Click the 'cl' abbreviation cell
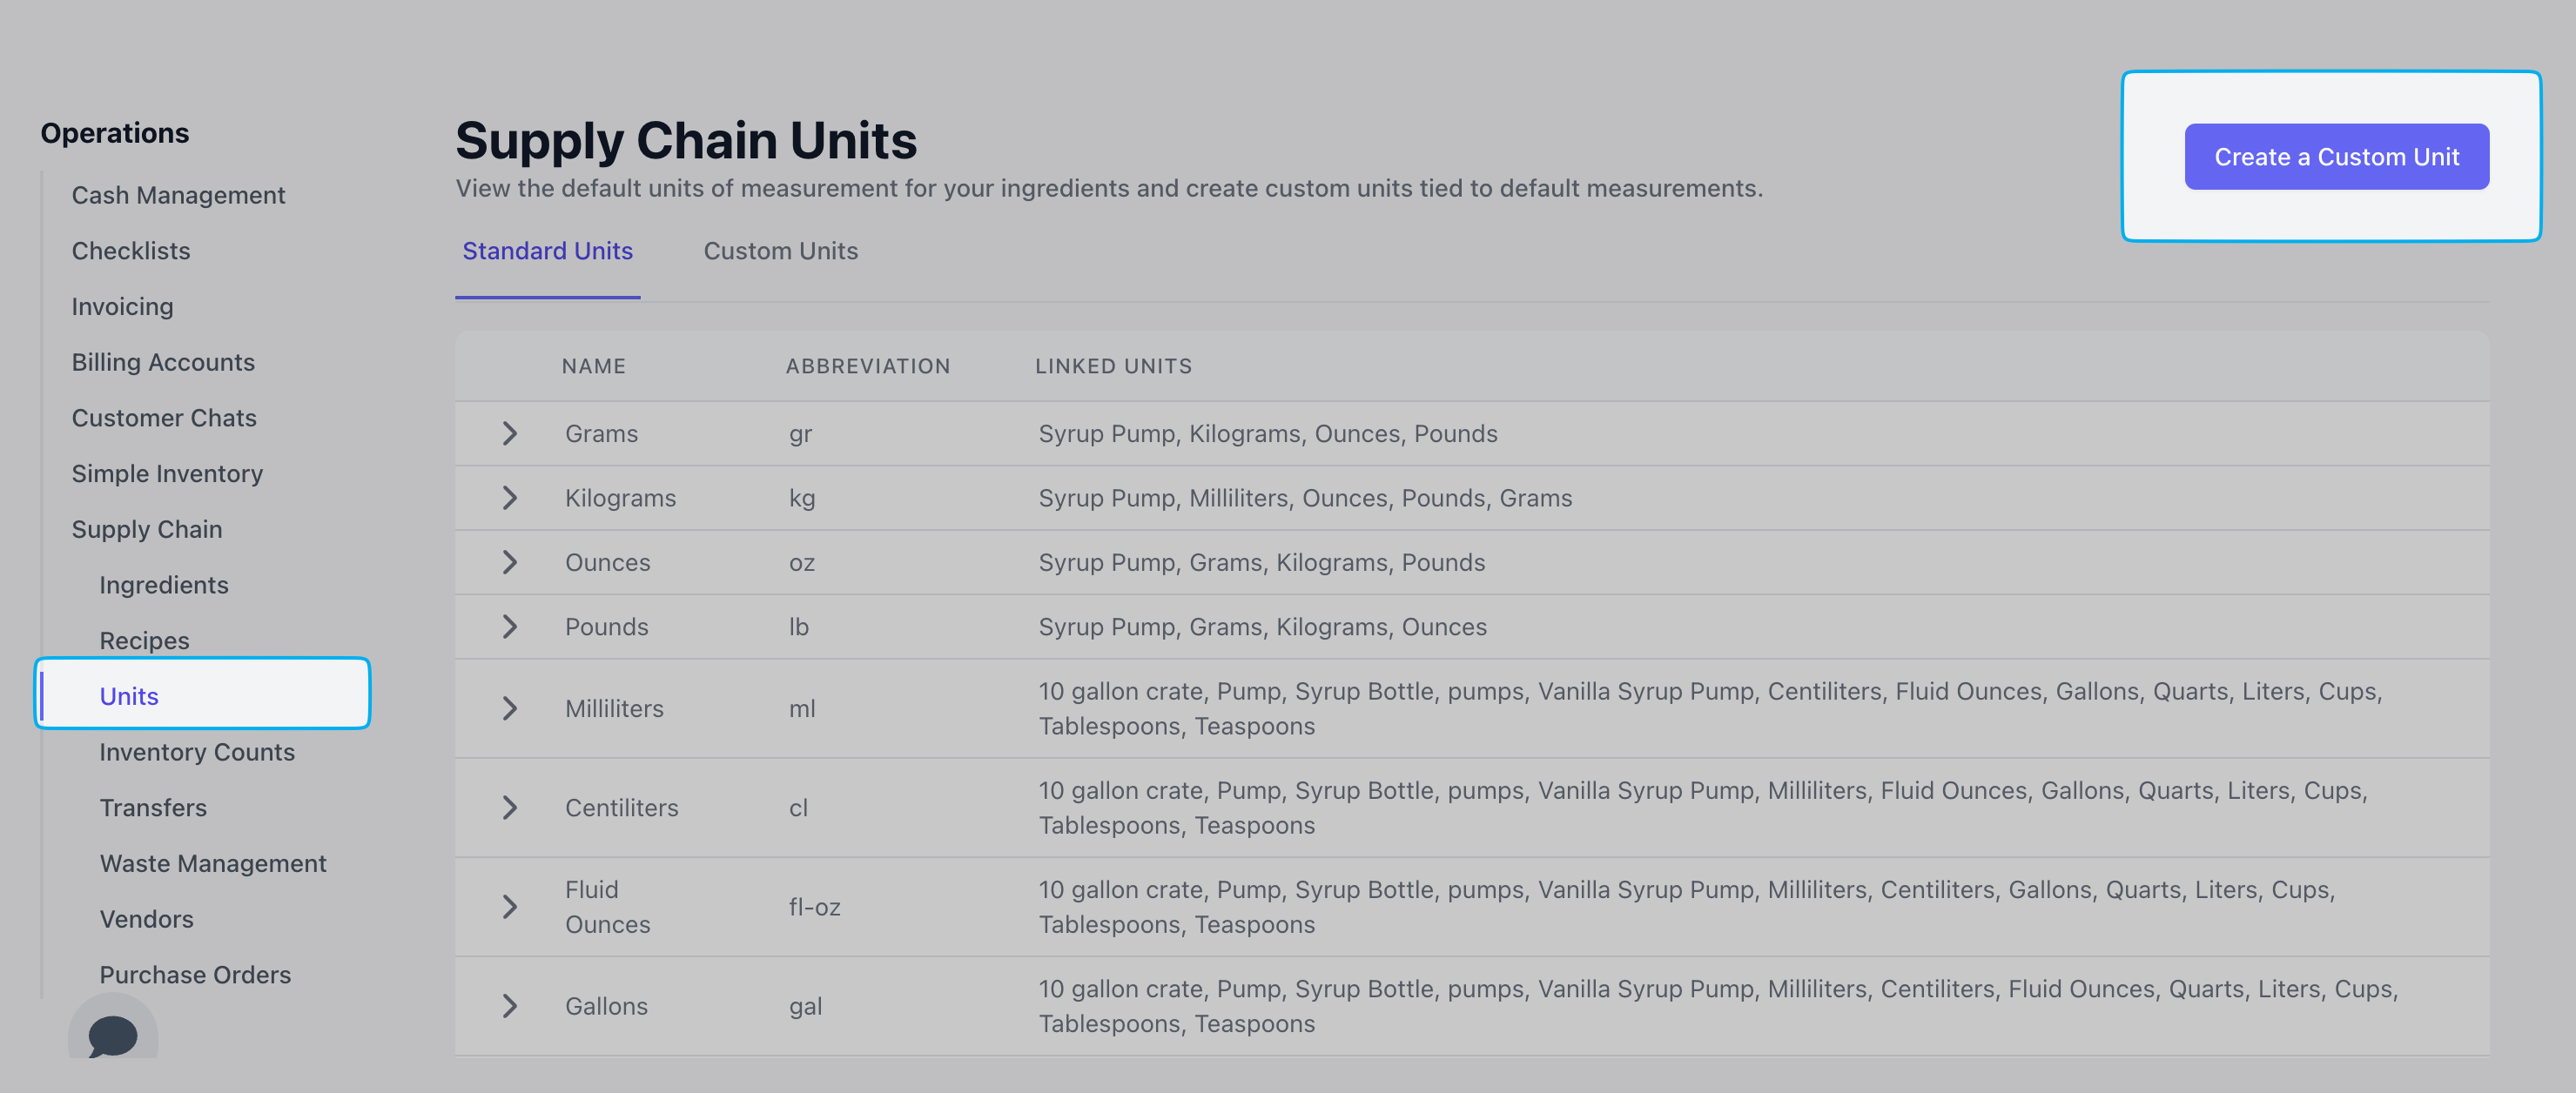This screenshot has width=2576, height=1093. (798, 807)
